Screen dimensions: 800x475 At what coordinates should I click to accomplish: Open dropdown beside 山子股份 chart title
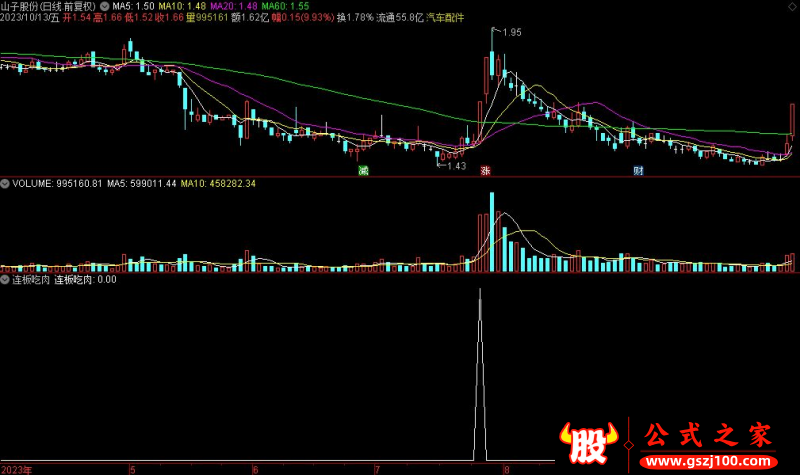coord(104,6)
